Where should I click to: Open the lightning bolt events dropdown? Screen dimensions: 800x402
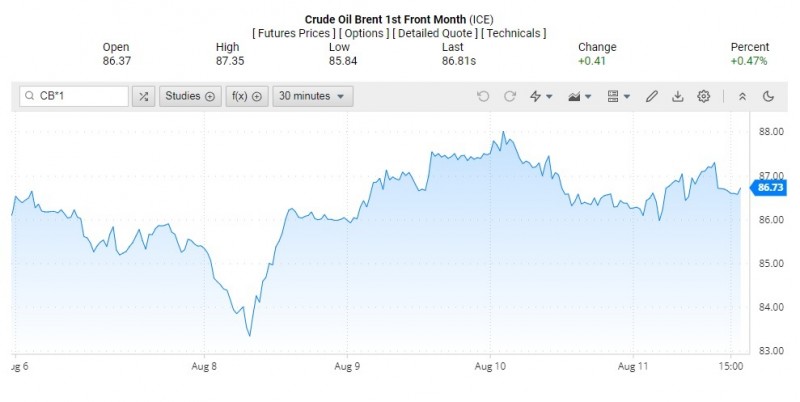[x=541, y=96]
